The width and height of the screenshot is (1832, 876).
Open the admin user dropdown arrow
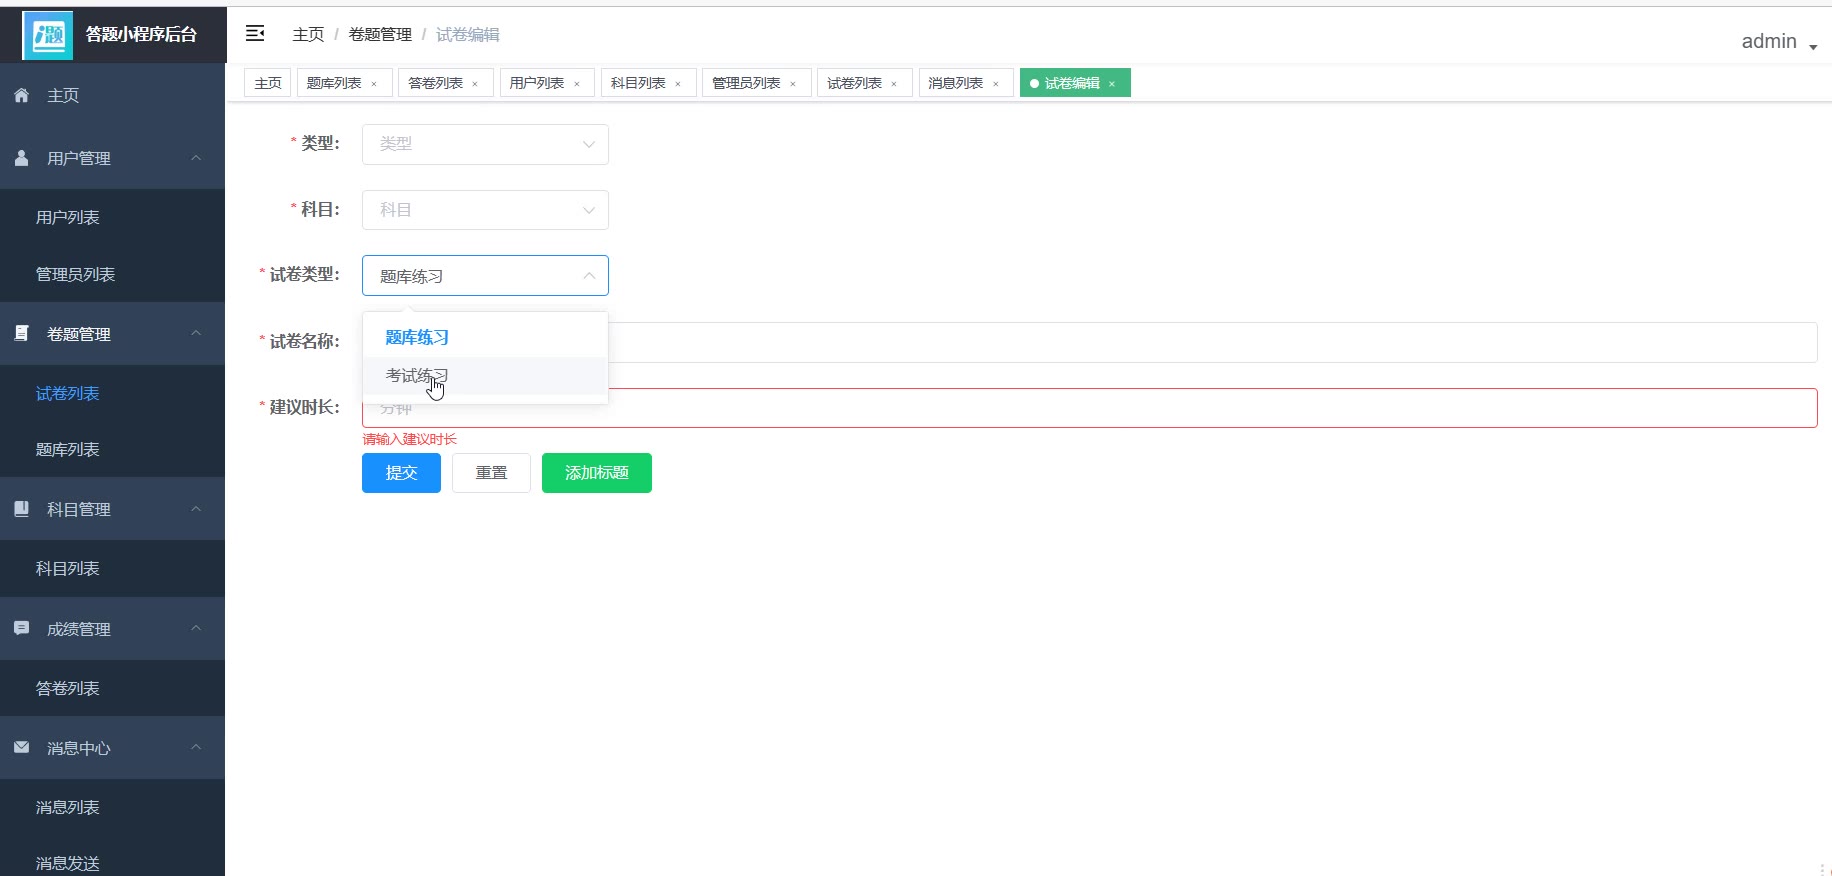pyautogui.click(x=1813, y=47)
